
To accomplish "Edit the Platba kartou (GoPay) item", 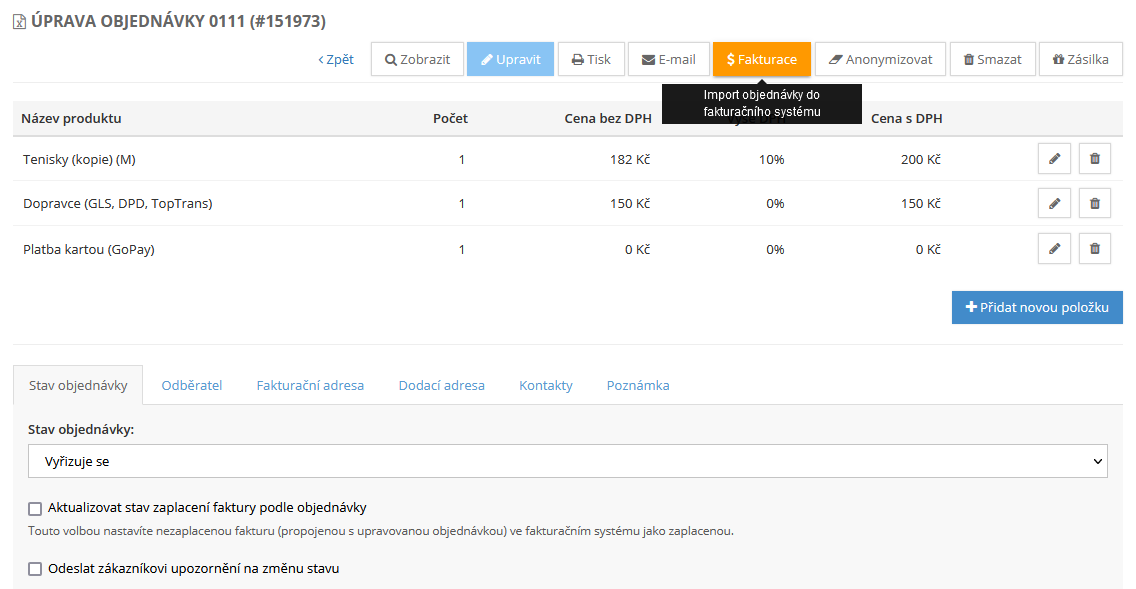I will click(x=1054, y=249).
